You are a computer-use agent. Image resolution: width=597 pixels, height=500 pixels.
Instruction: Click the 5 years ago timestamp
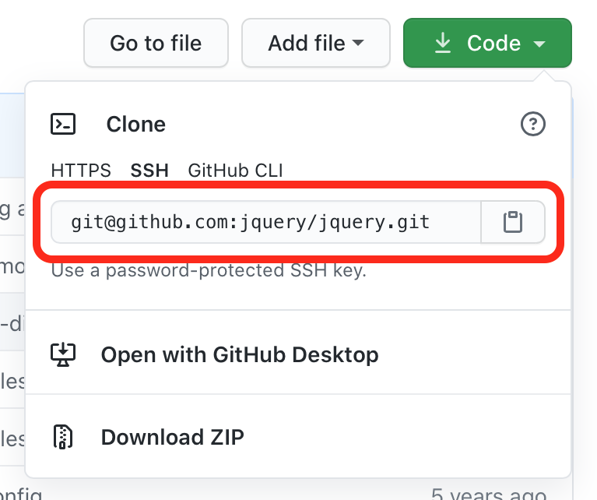pos(489,494)
